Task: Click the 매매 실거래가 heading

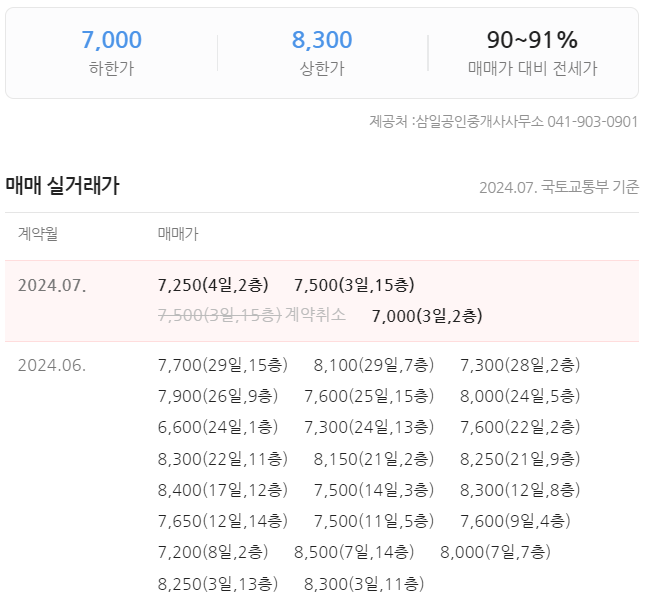Action: click(x=63, y=186)
